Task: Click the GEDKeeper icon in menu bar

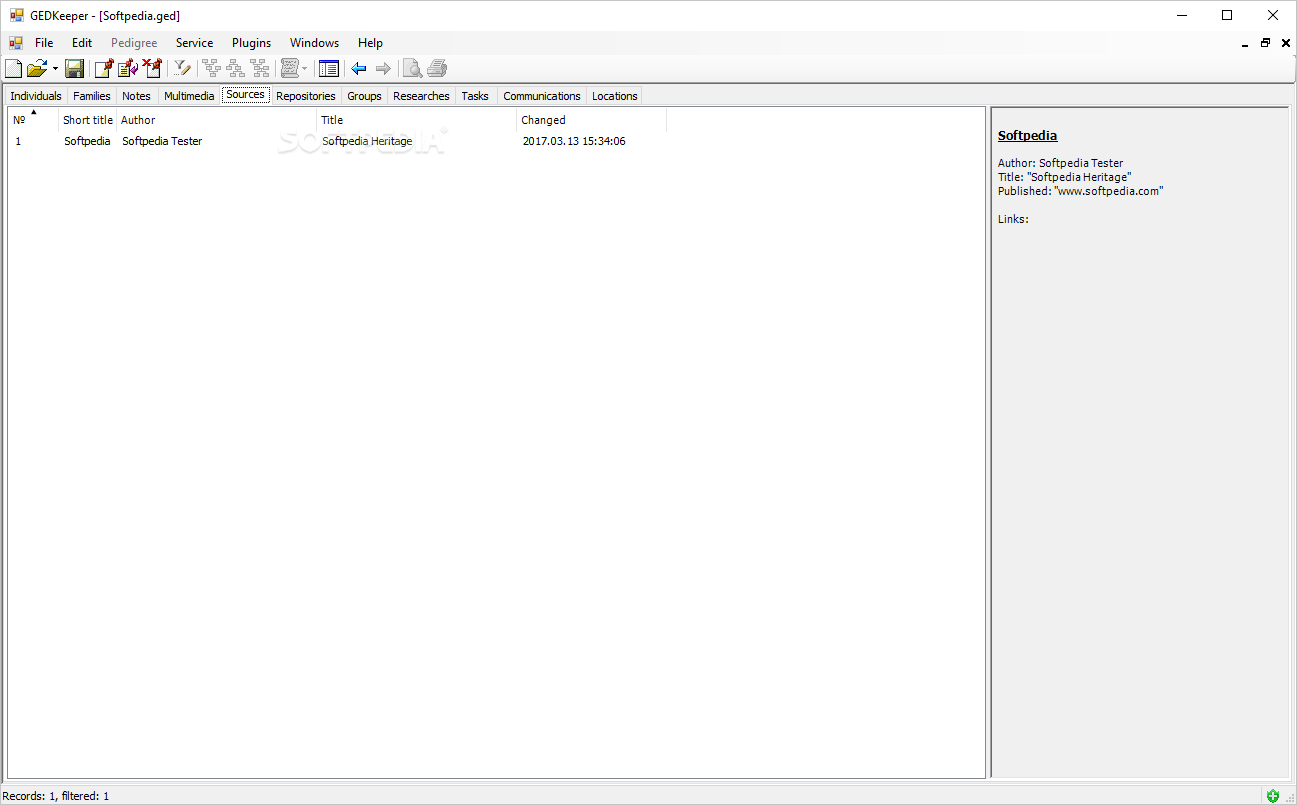Action: coord(15,43)
